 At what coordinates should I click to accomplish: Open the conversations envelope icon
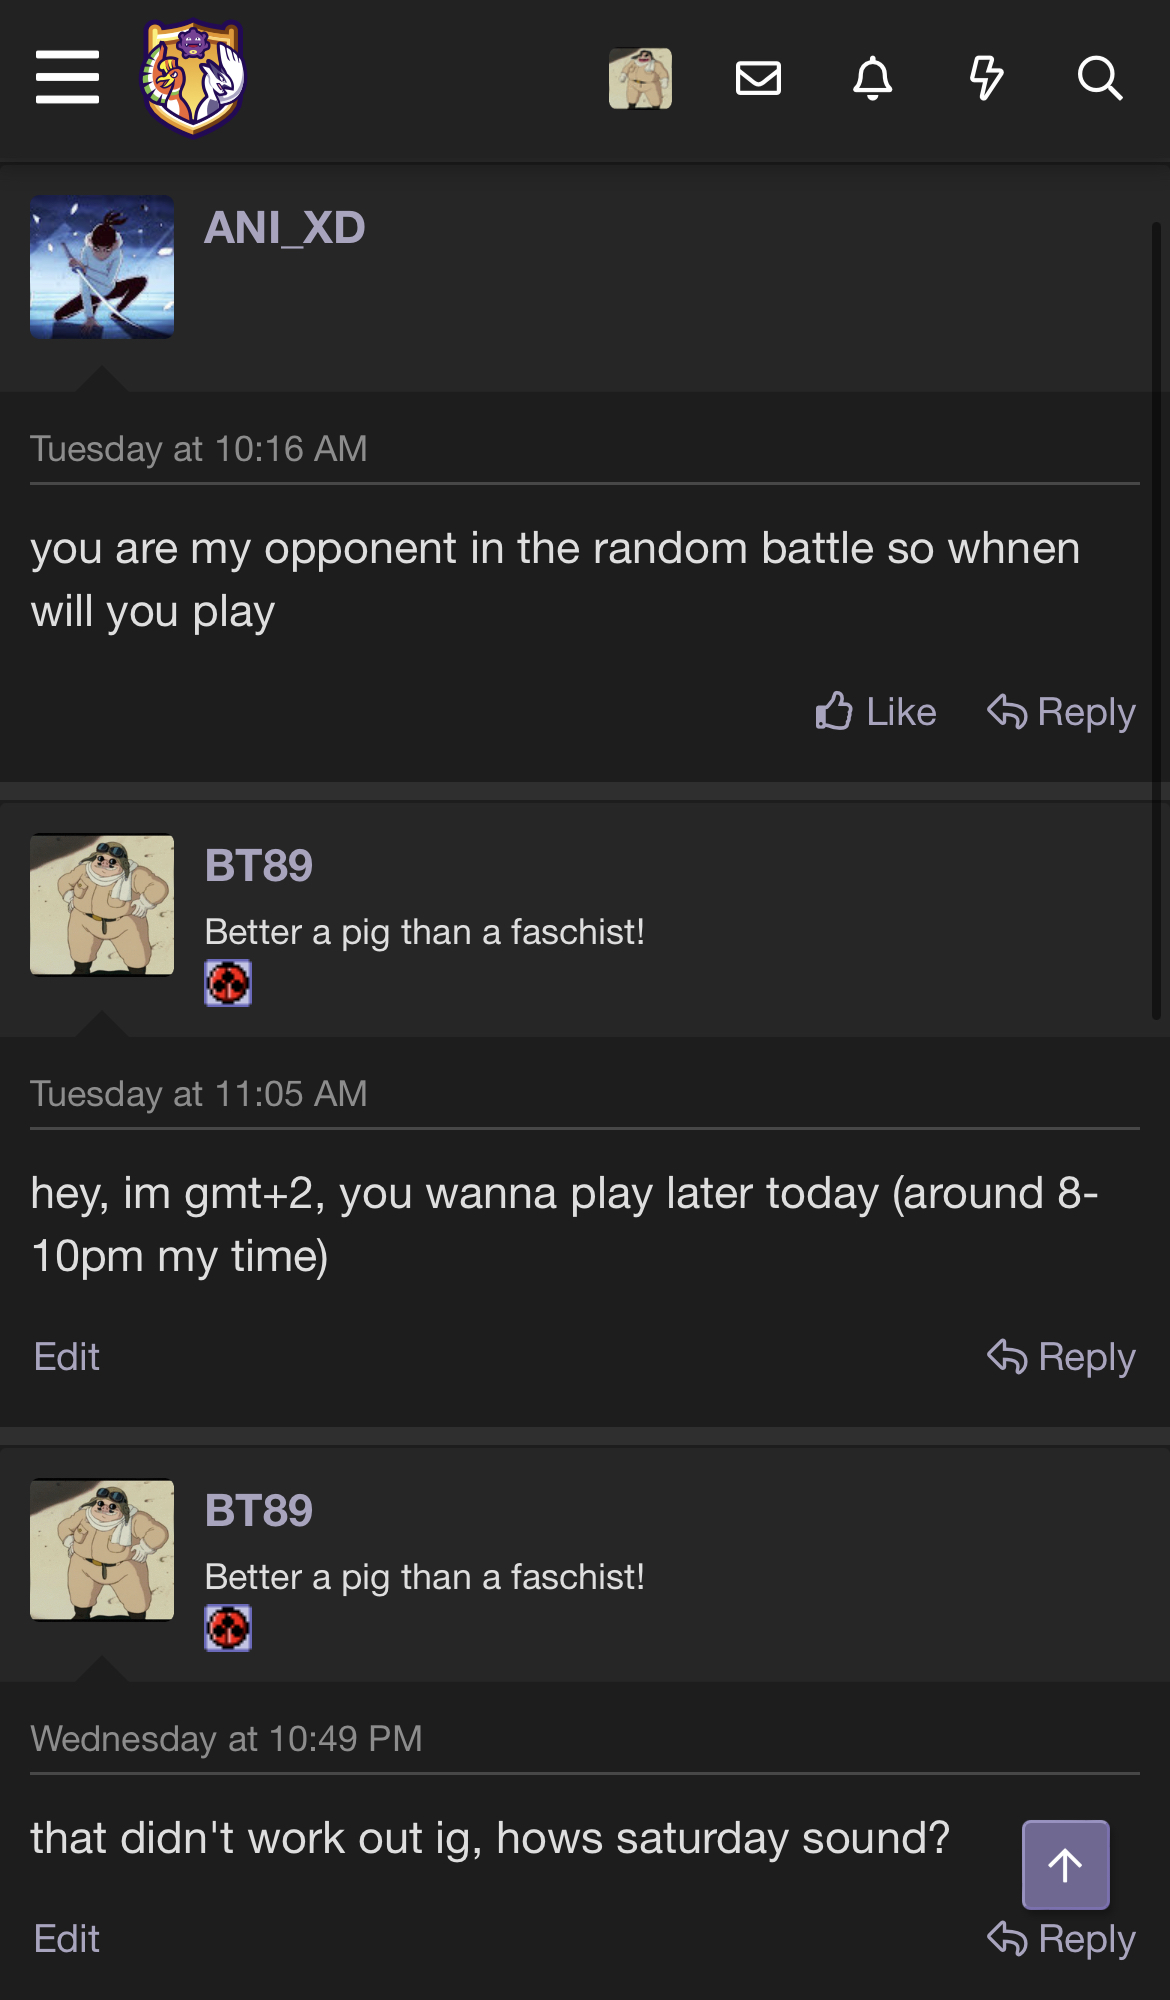758,78
